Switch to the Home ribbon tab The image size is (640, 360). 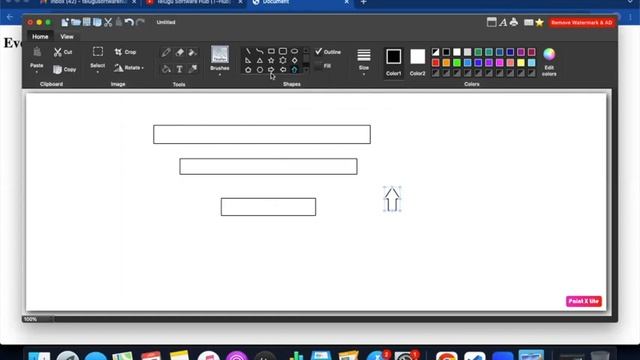tap(40, 36)
